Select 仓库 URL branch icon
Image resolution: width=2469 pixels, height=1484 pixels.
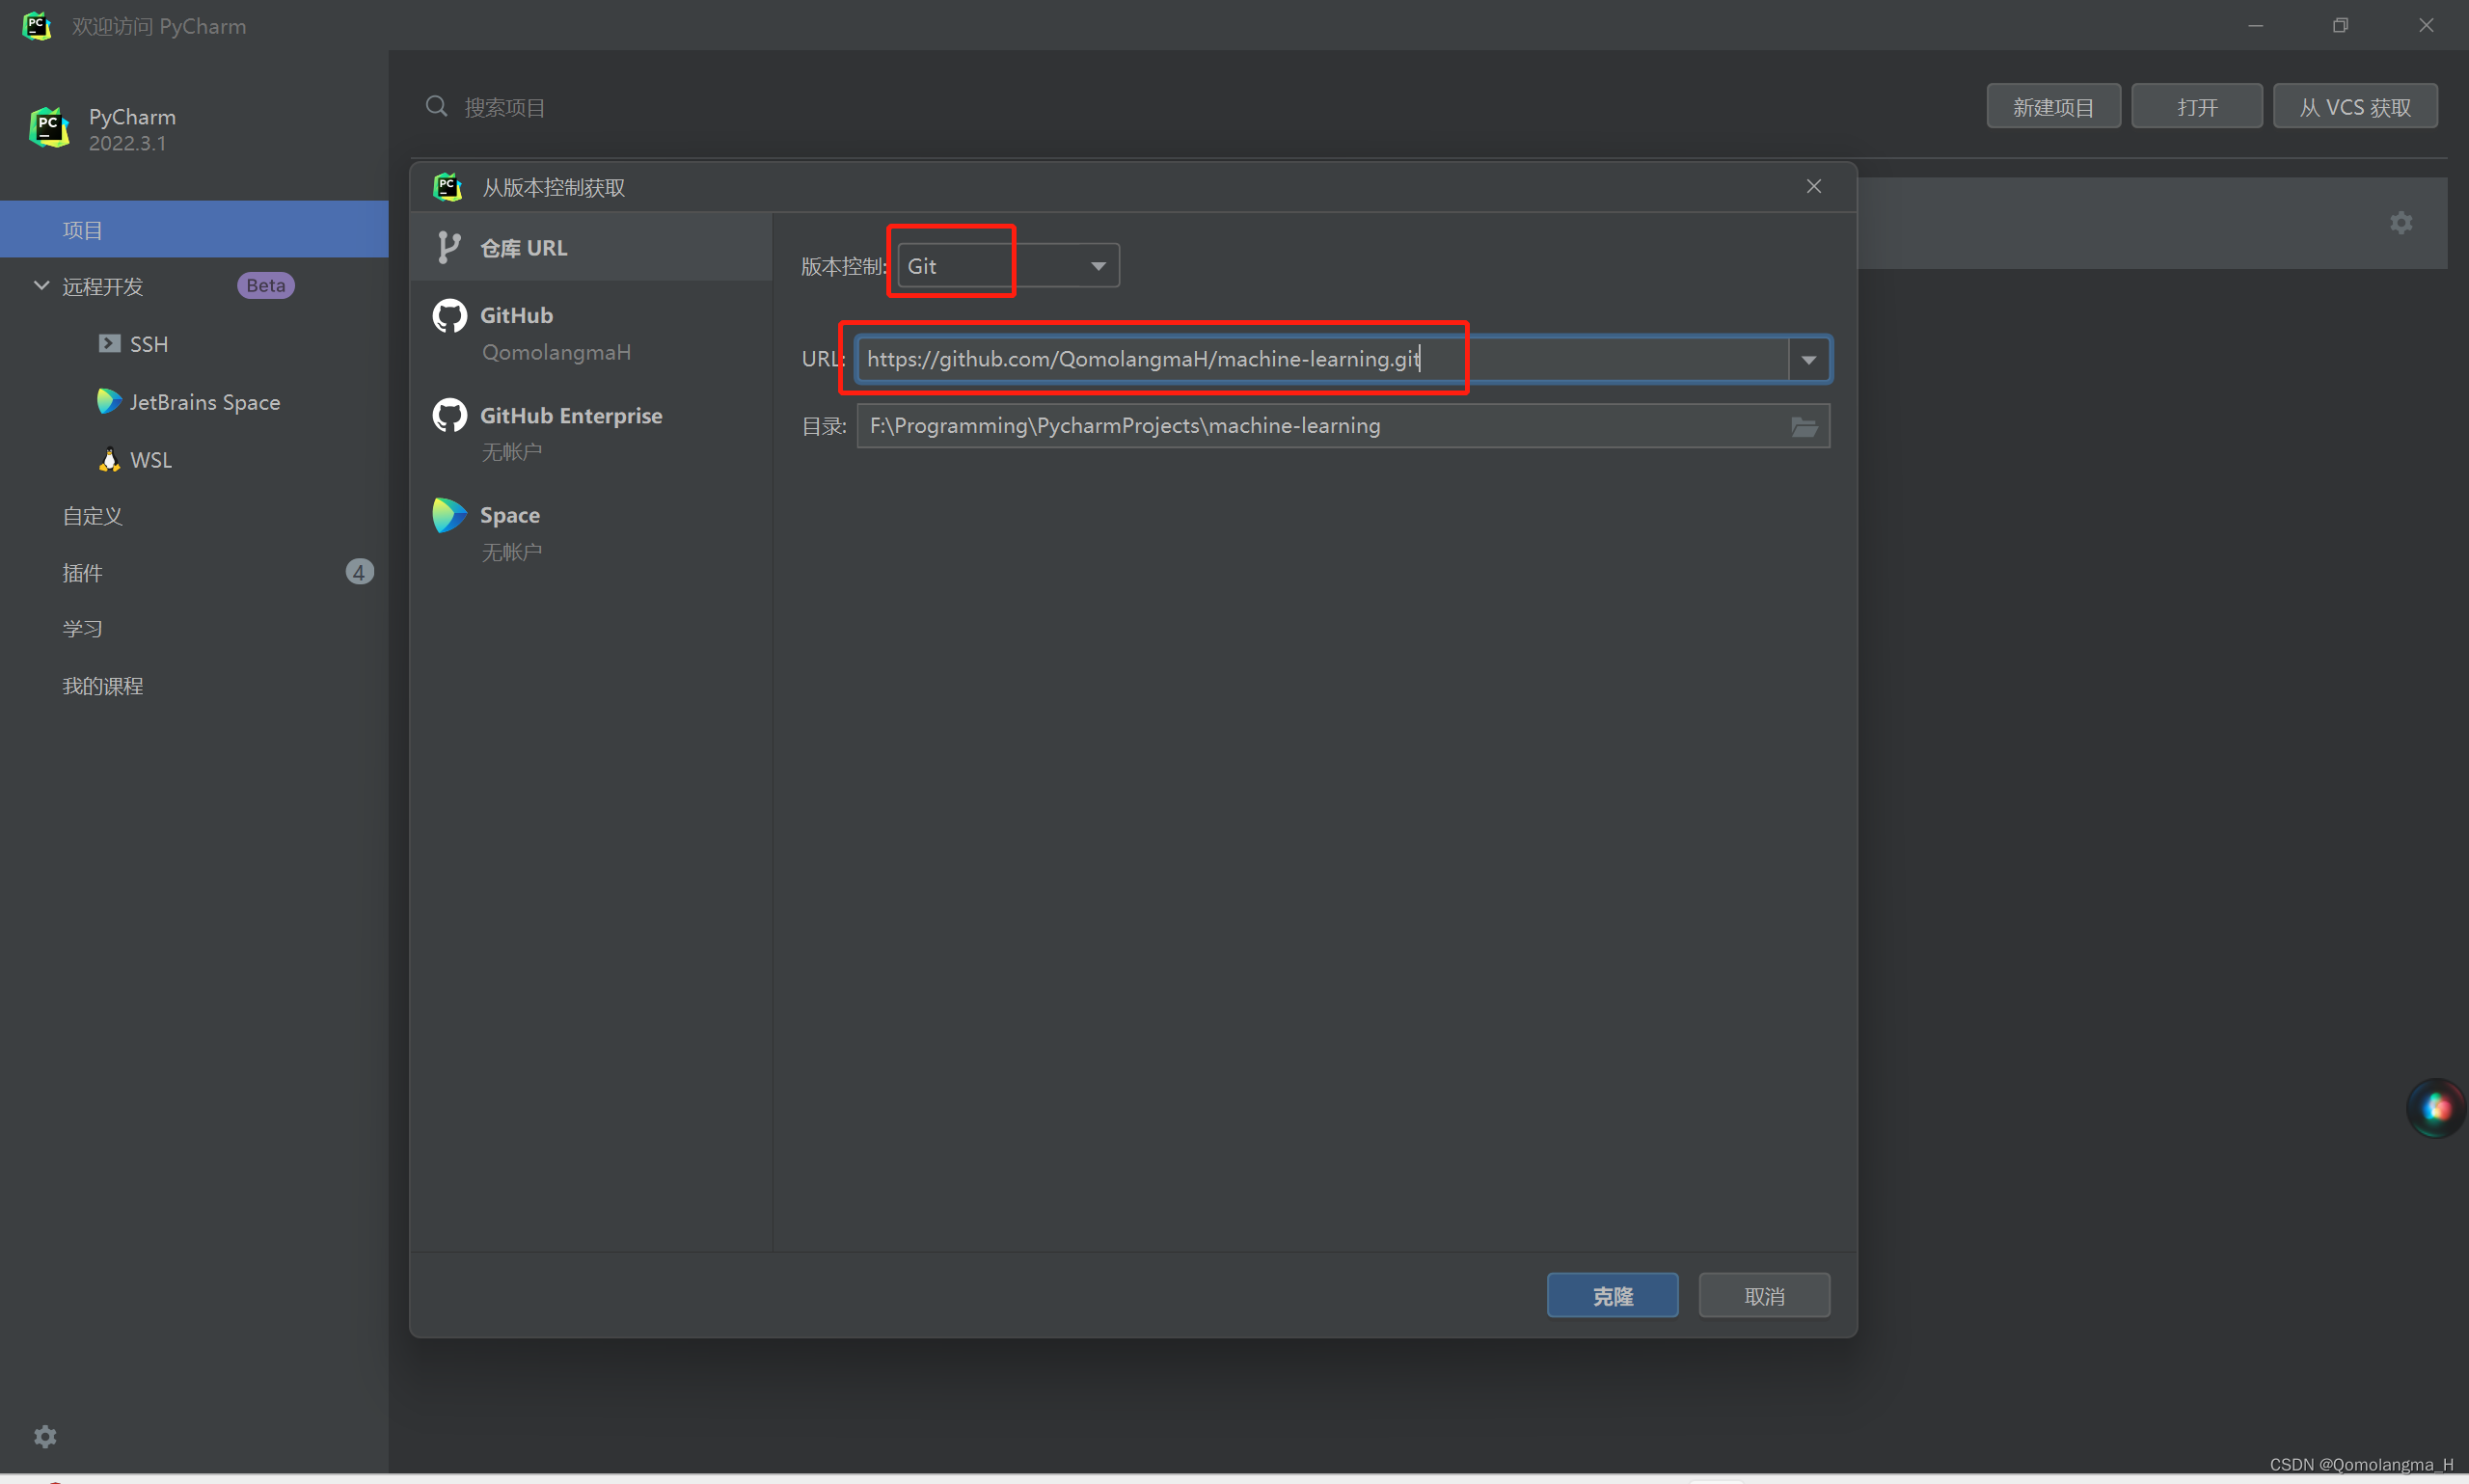pos(449,247)
